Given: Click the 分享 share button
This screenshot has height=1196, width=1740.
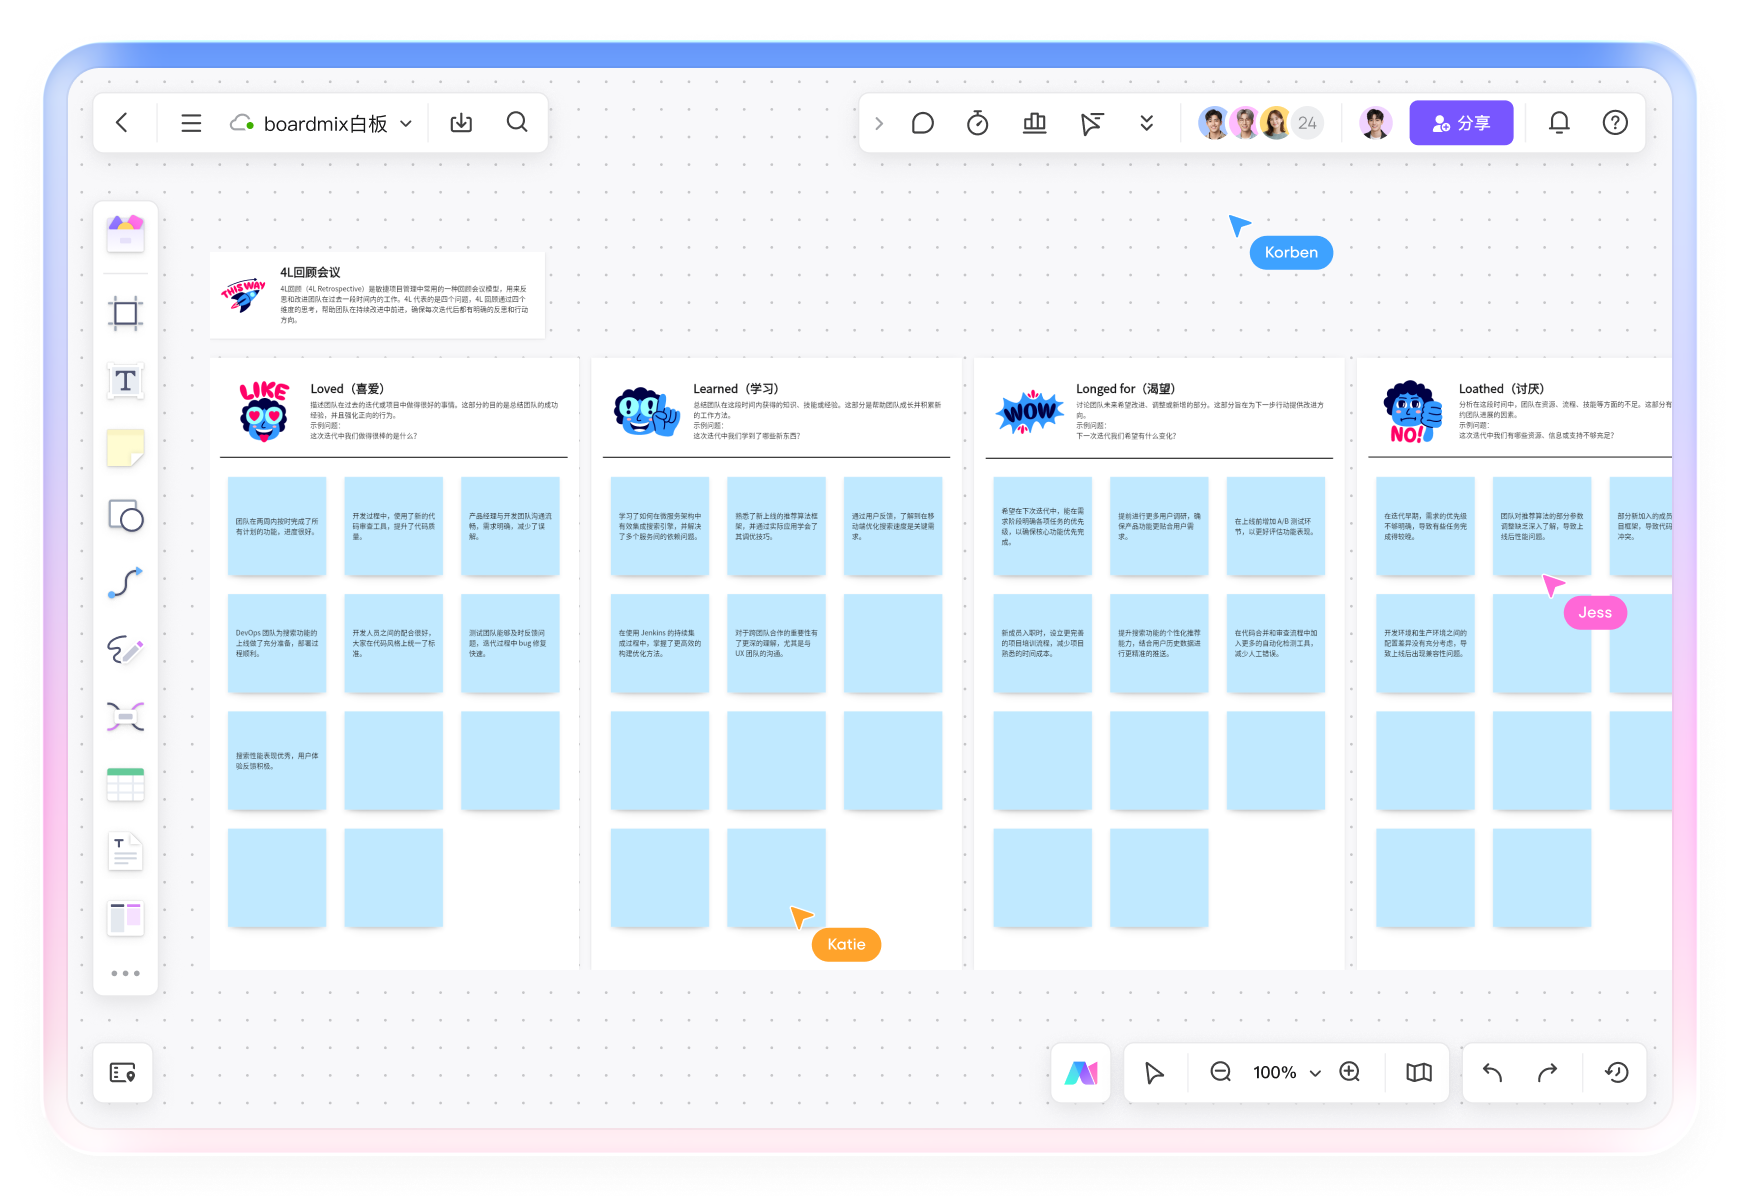Looking at the screenshot, I should coord(1460,123).
